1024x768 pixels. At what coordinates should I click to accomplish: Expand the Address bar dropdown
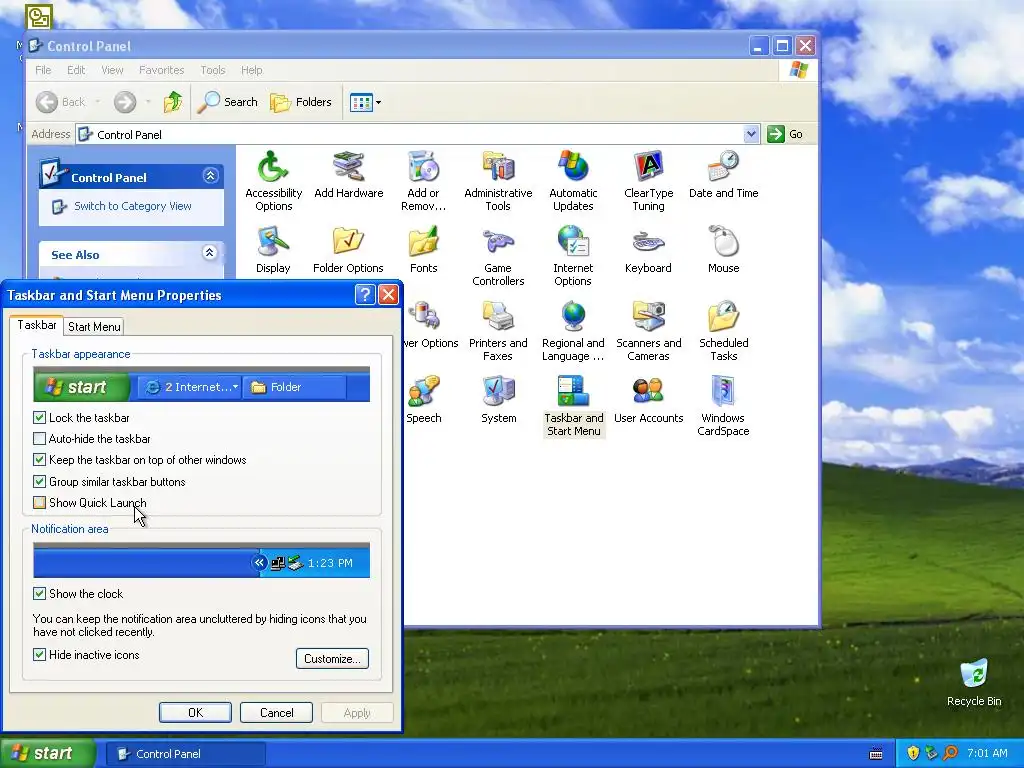tap(751, 134)
